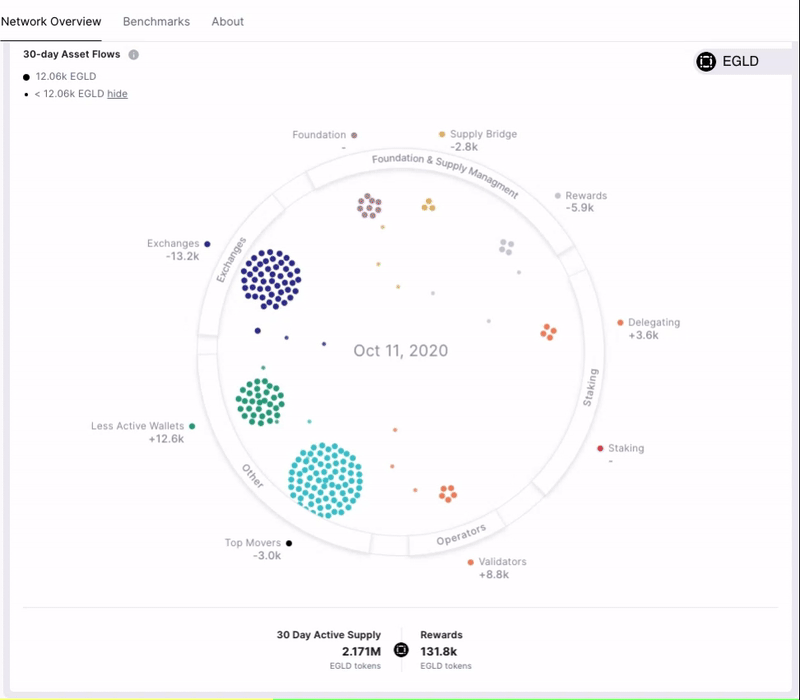Click the EGLD token icon between supply and rewards

click(401, 649)
